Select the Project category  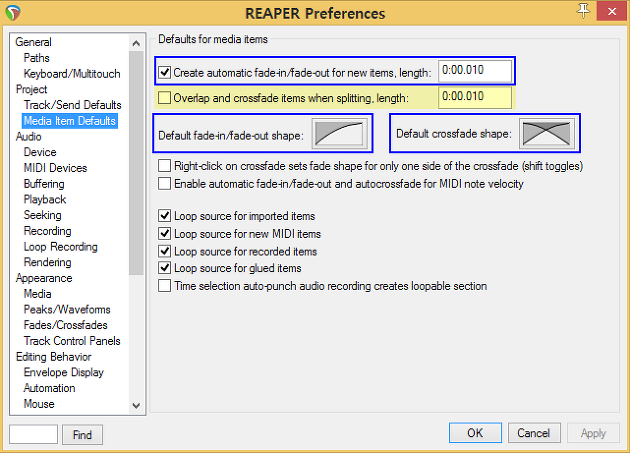(x=31, y=89)
